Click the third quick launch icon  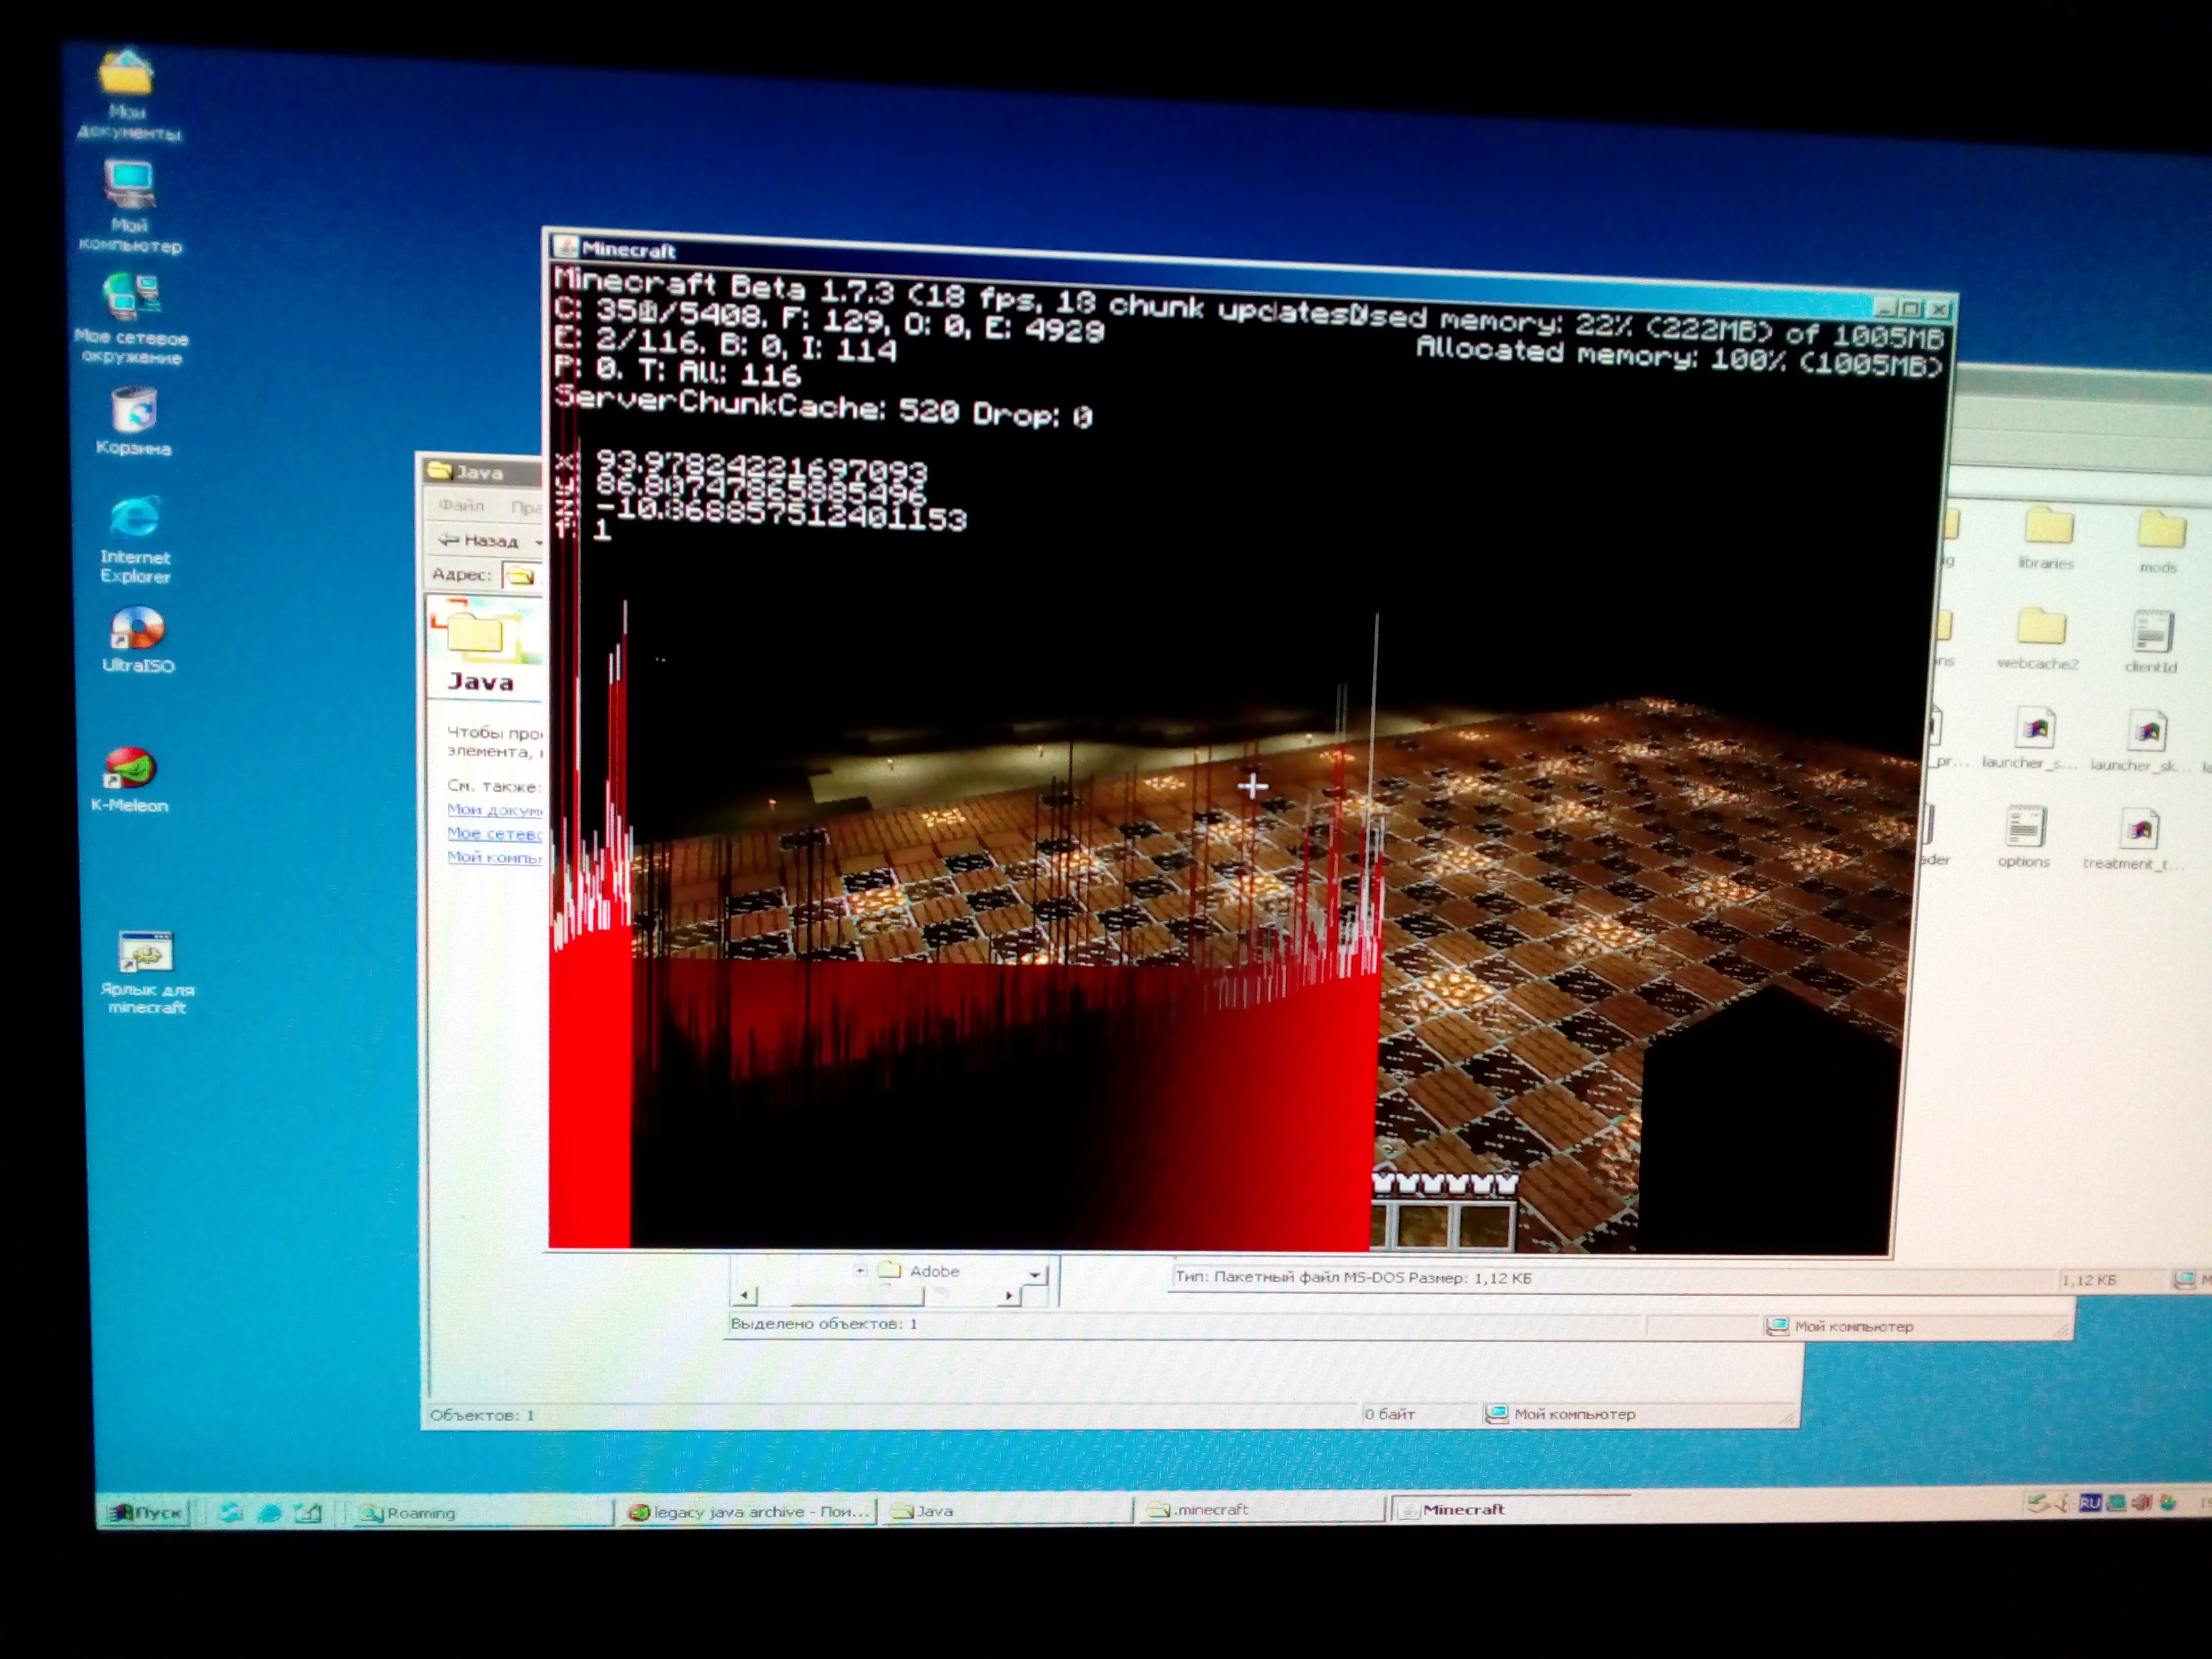coord(308,1513)
